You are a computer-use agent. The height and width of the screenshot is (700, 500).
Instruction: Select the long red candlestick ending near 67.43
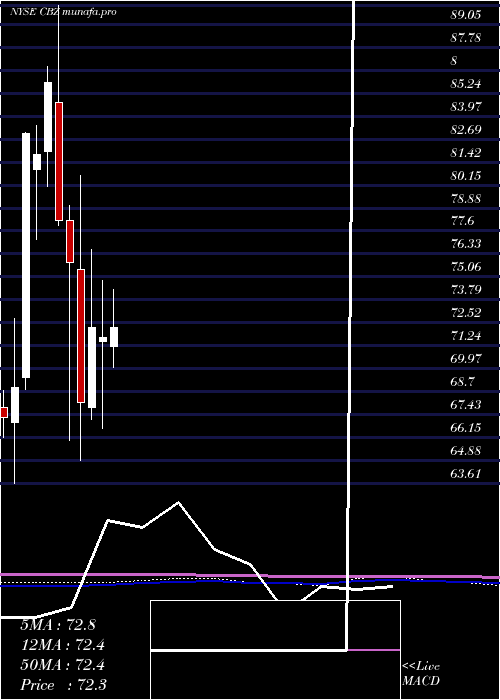81,336
